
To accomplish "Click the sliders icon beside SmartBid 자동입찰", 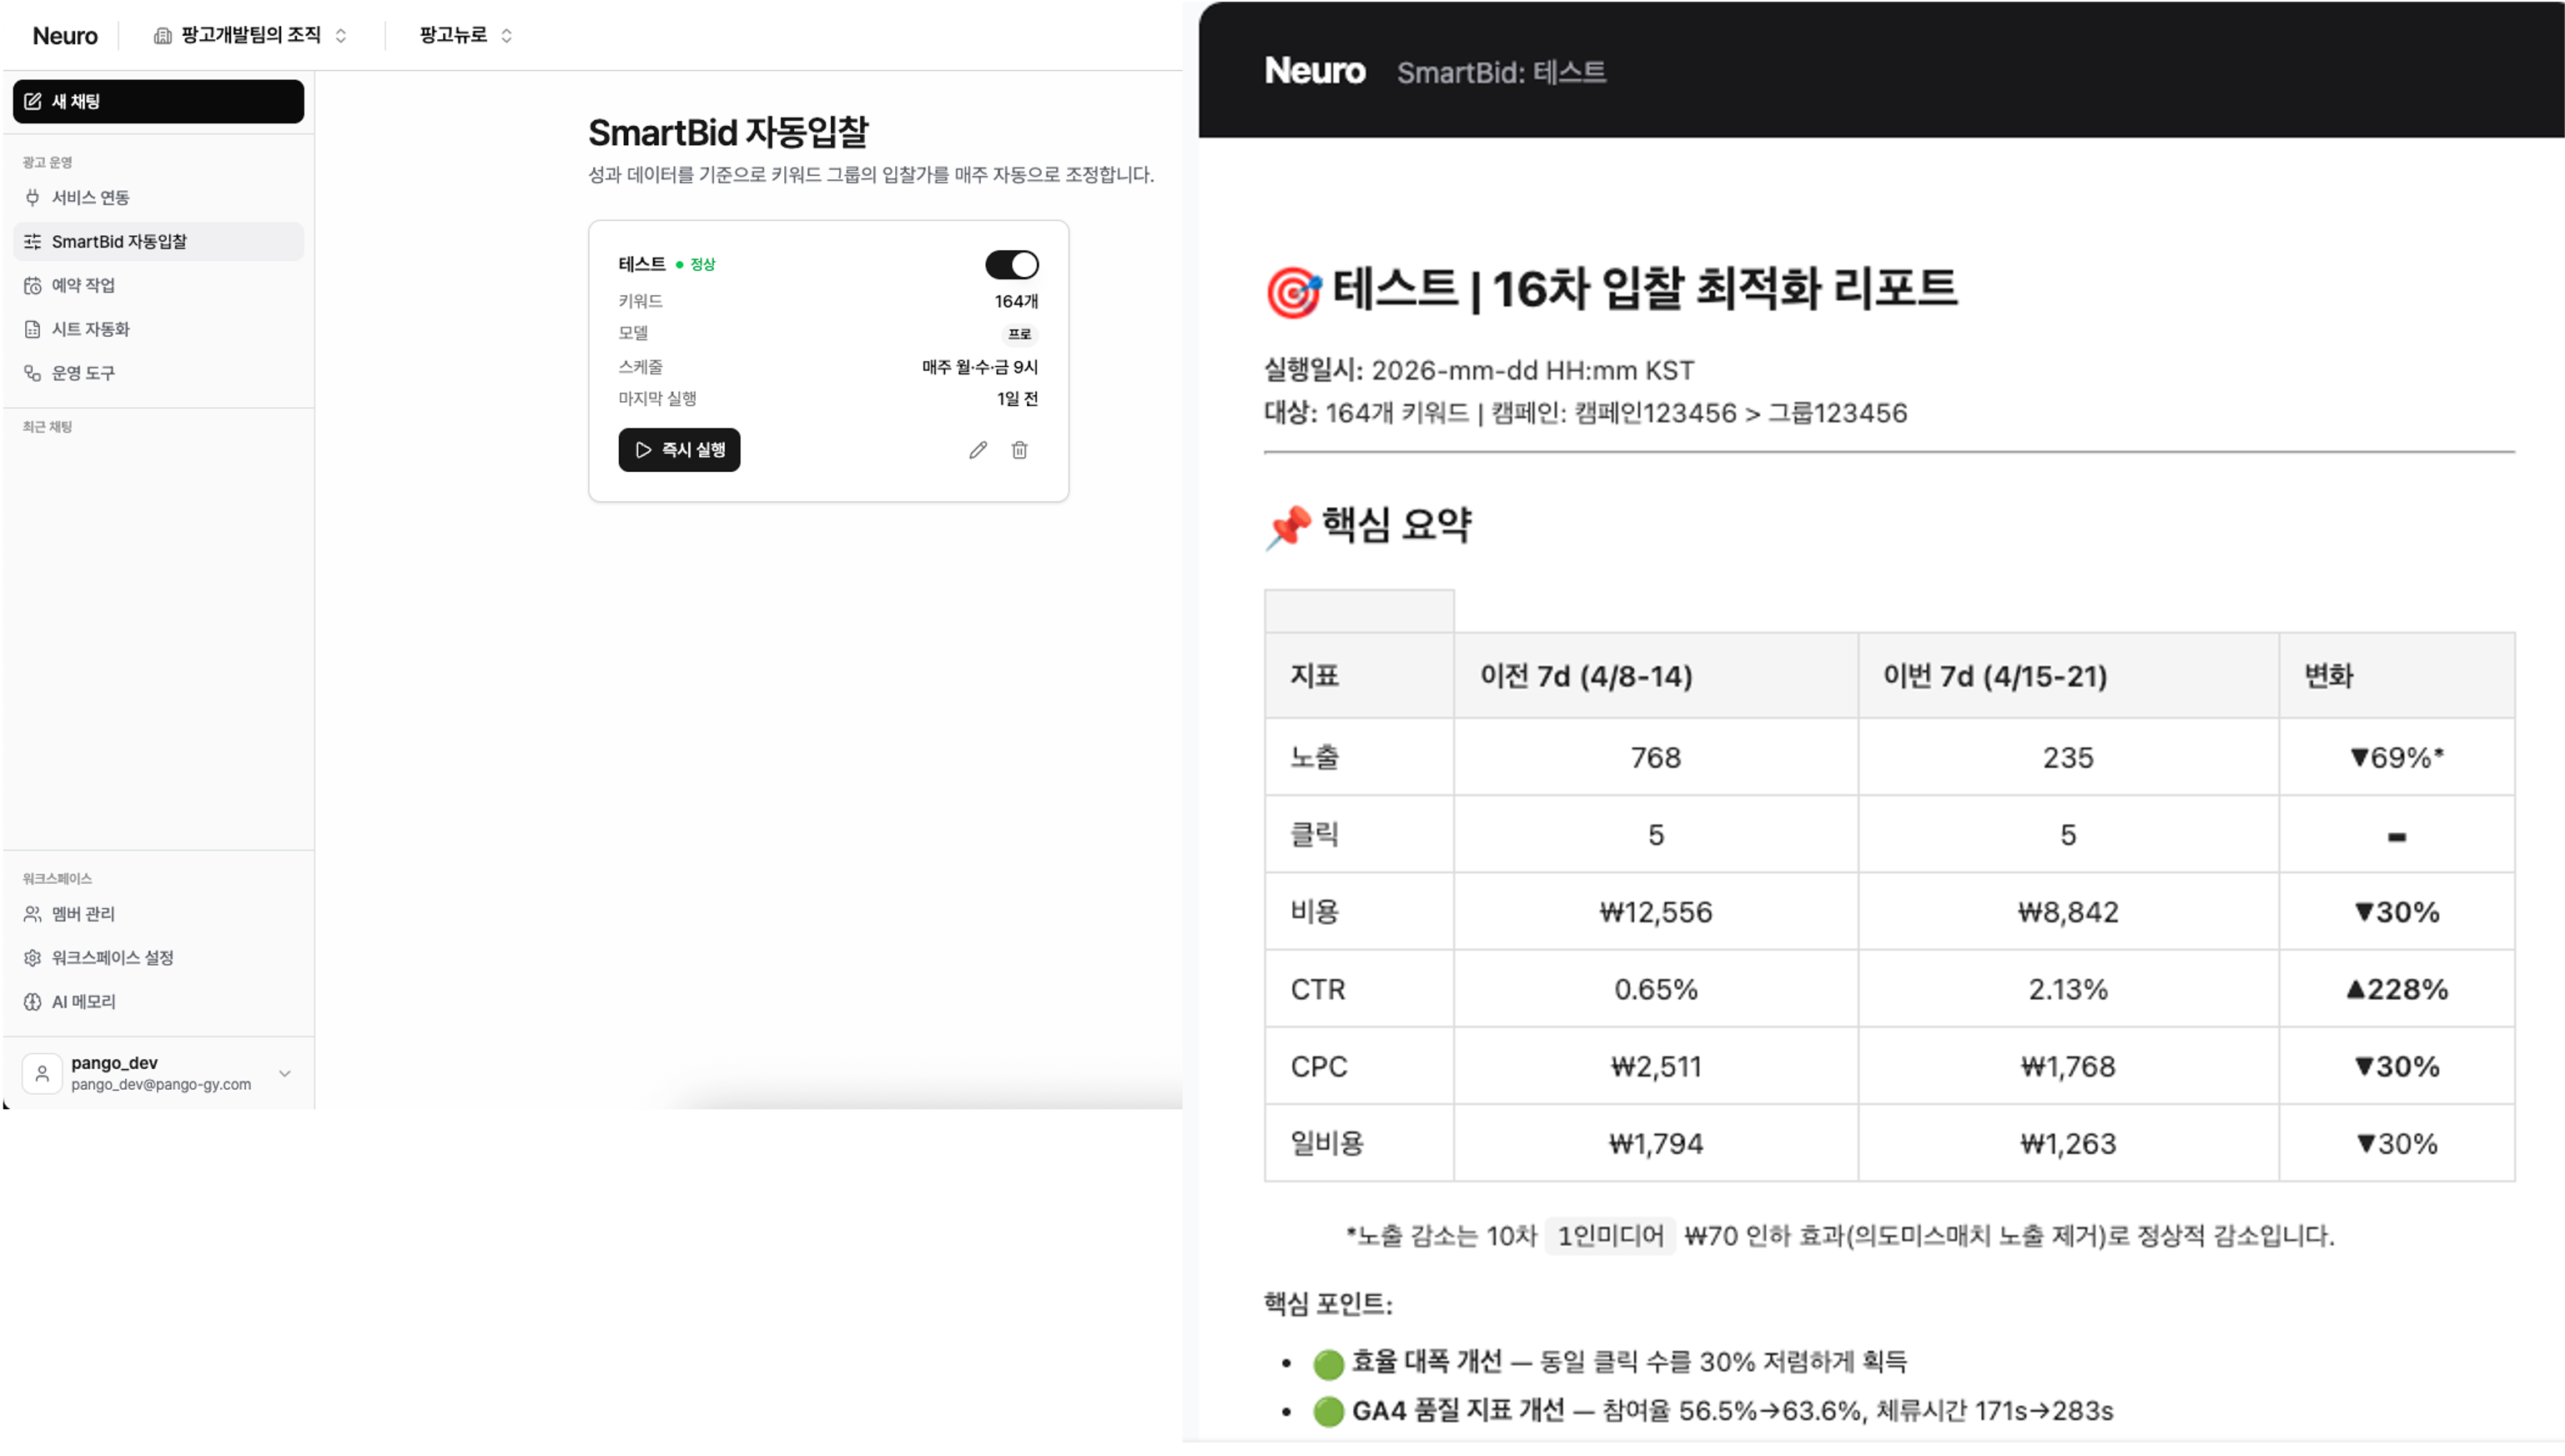I will point(33,241).
